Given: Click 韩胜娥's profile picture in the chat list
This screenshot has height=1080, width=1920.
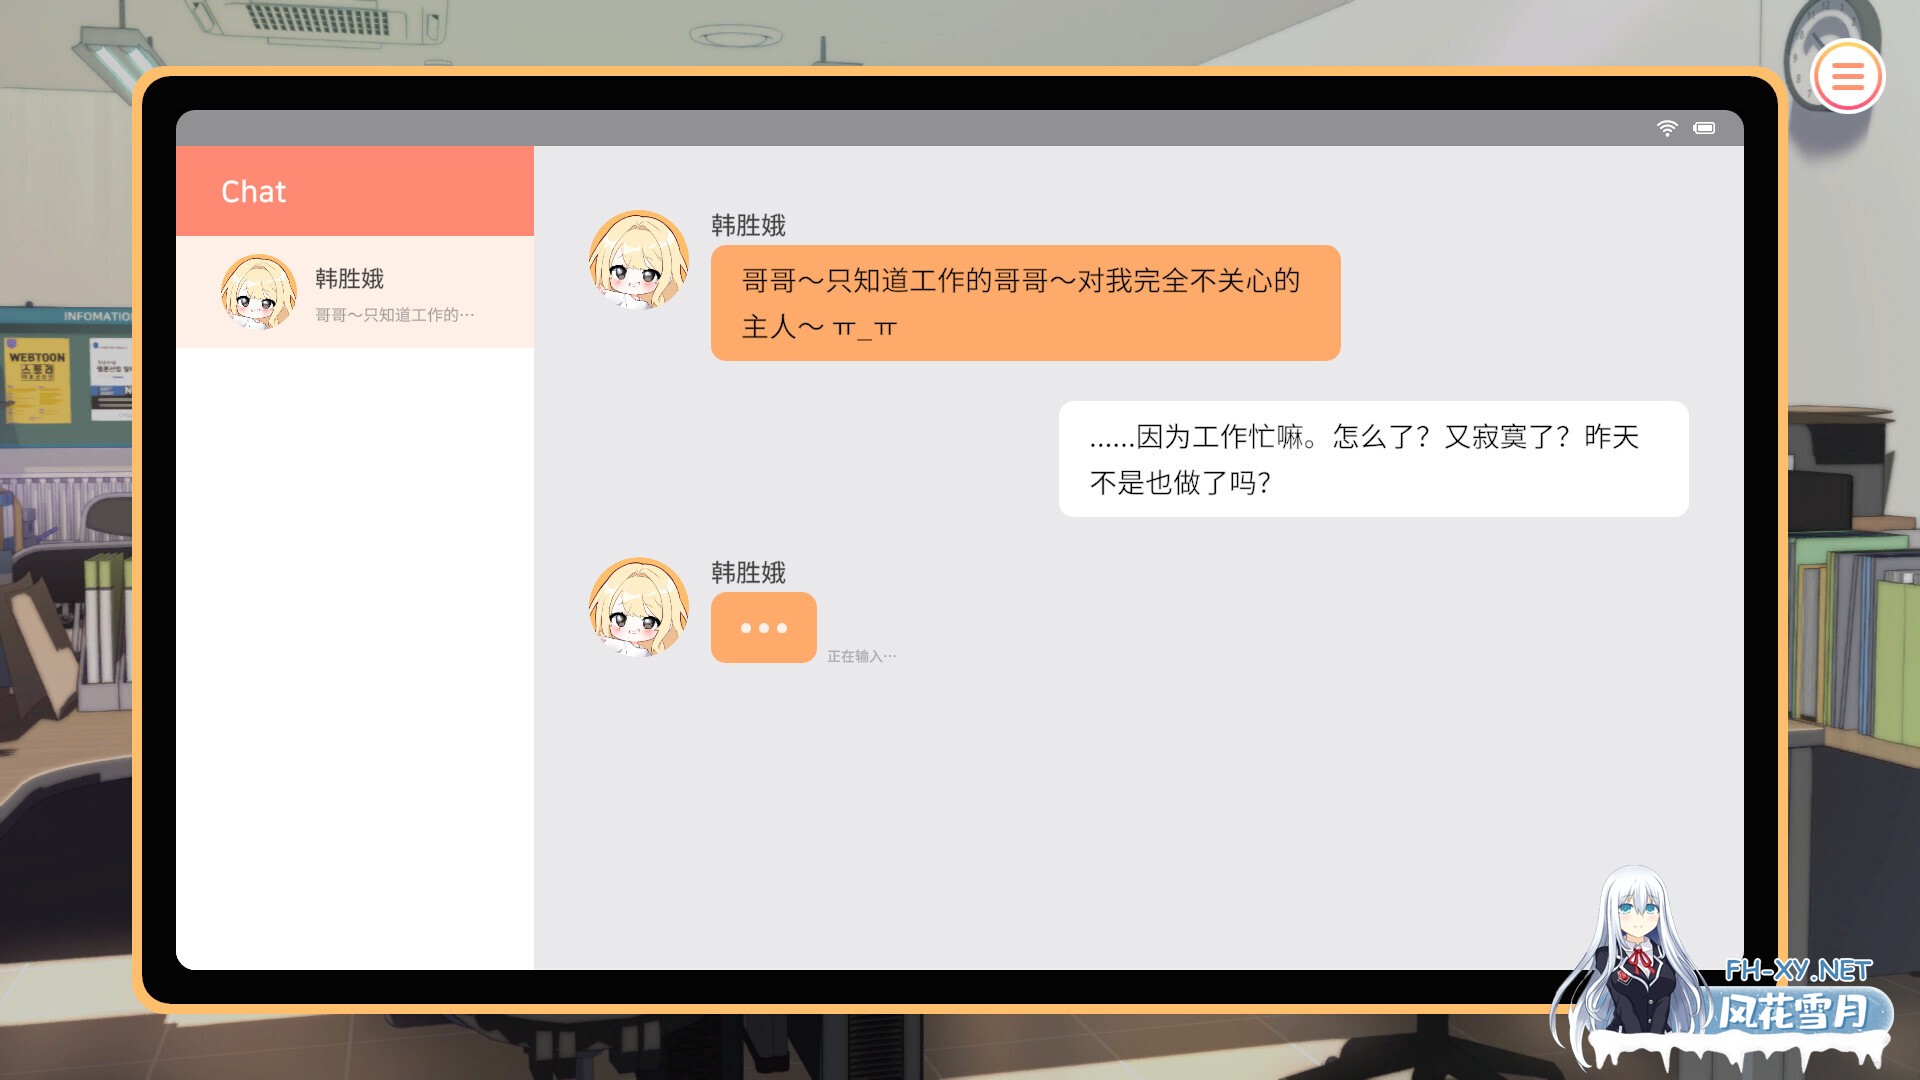Looking at the screenshot, I should pyautogui.click(x=258, y=292).
